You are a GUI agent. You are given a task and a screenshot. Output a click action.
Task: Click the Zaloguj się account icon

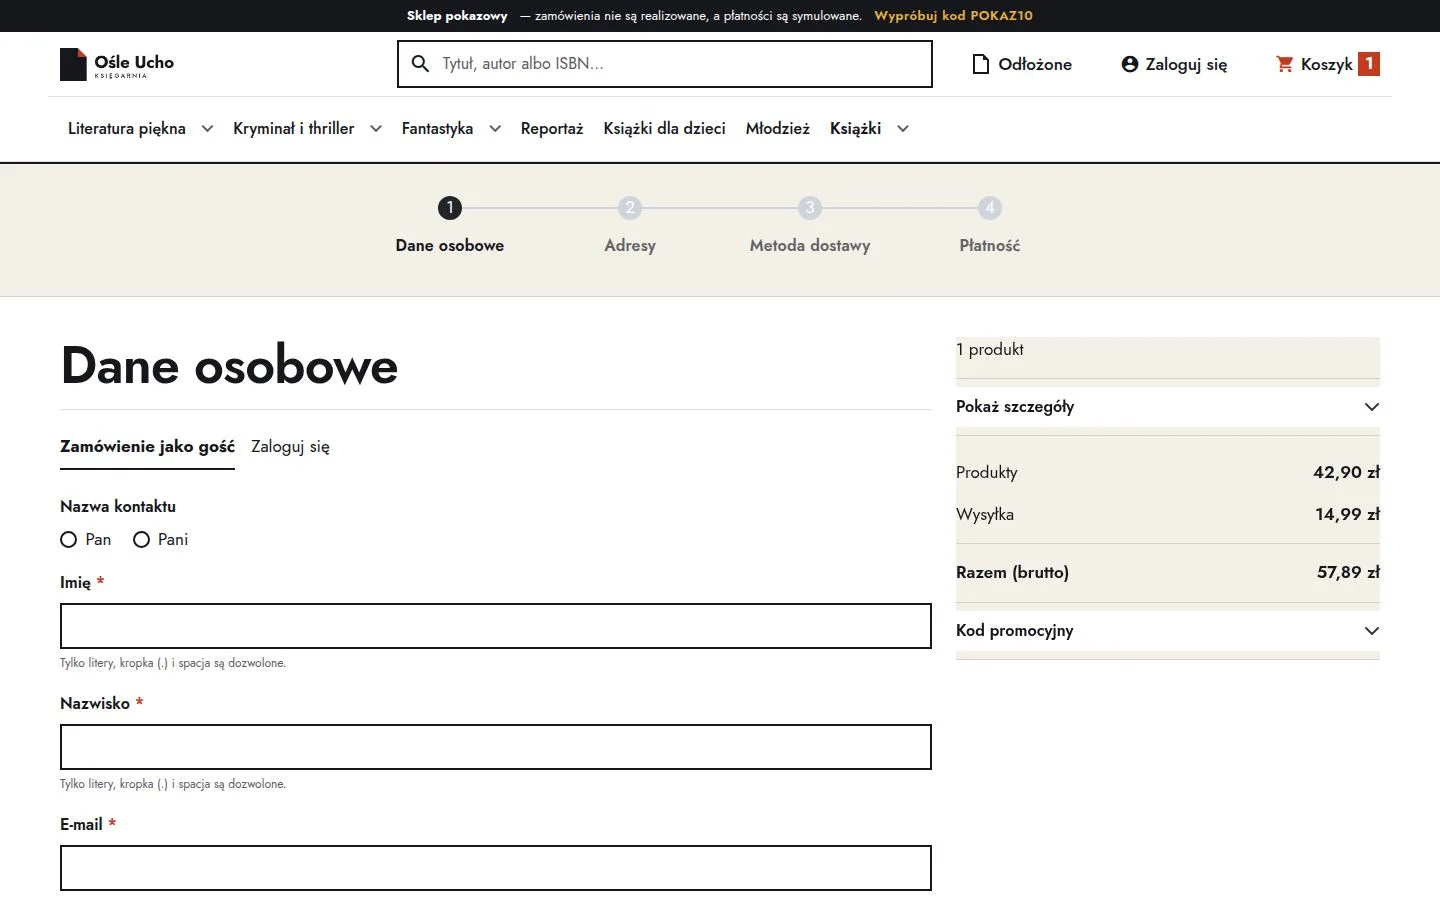tap(1130, 64)
